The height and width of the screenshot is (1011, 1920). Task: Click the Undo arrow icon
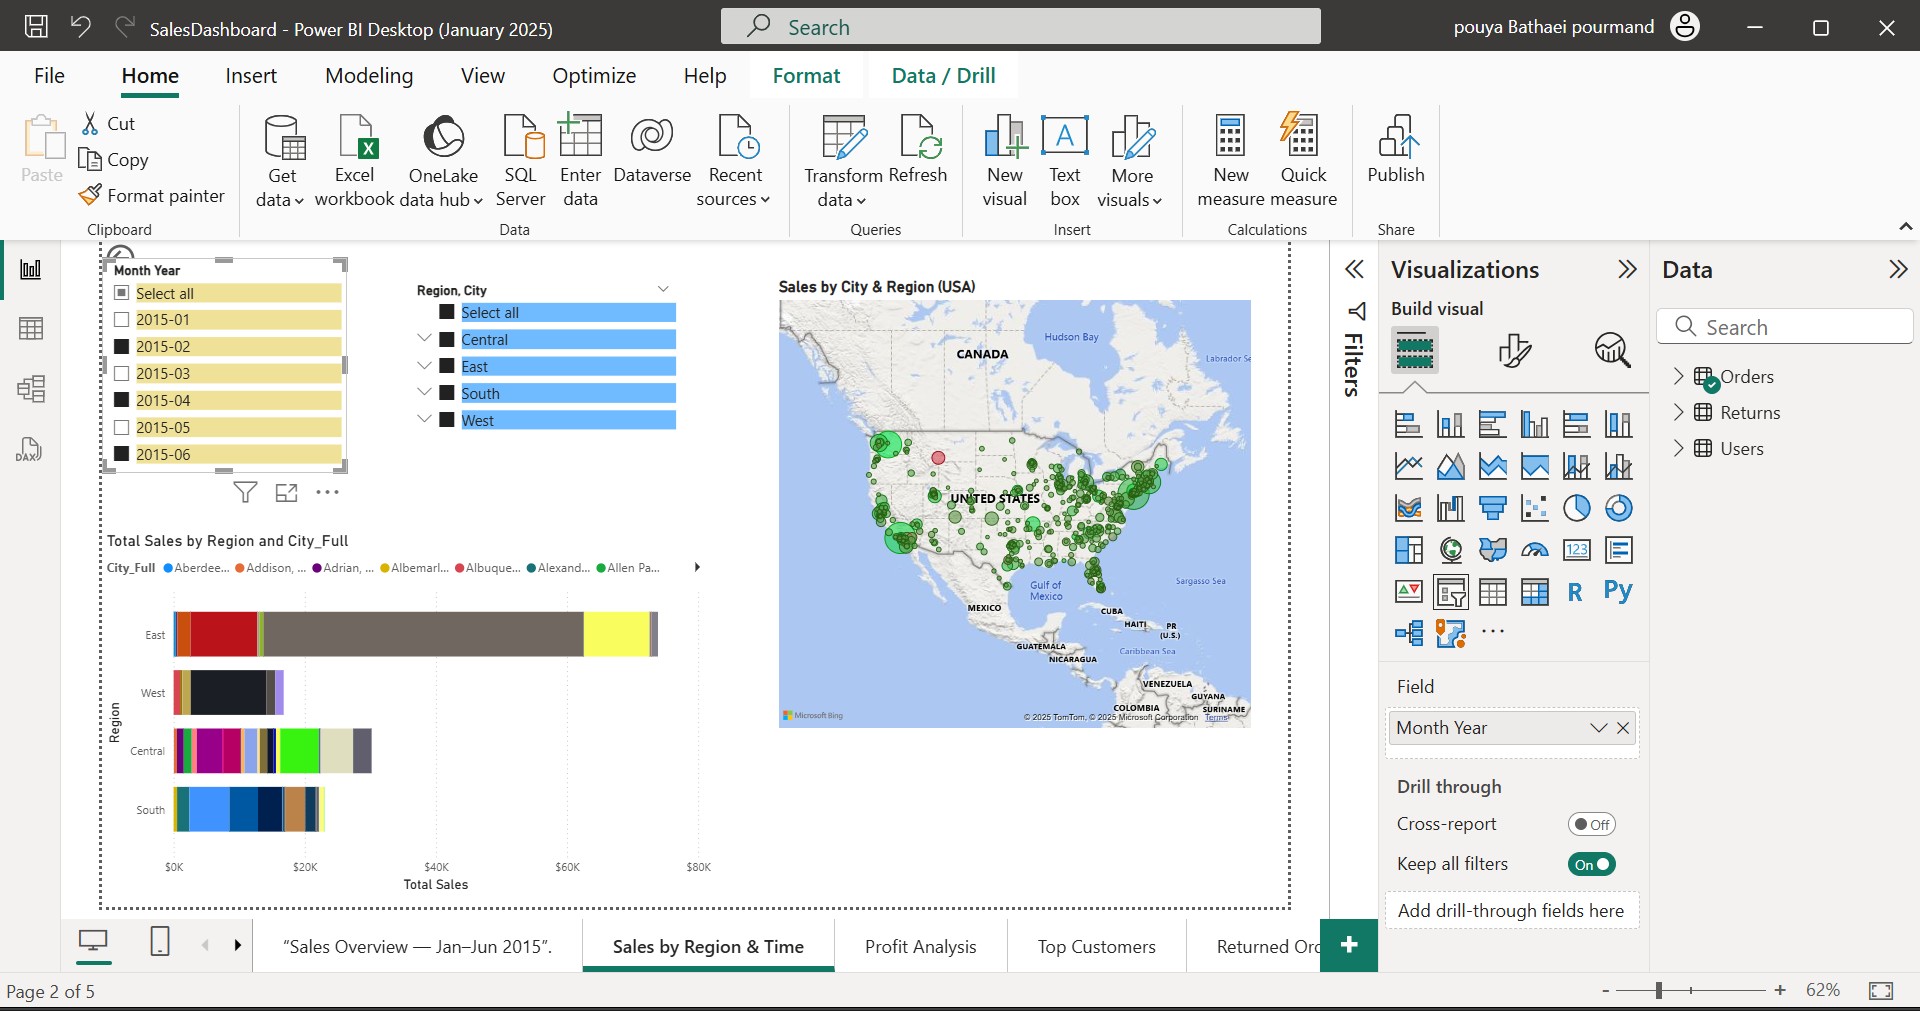click(x=81, y=27)
